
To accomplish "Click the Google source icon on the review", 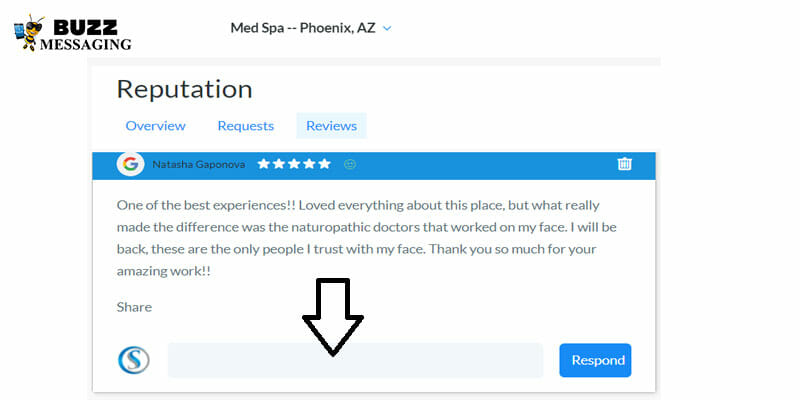I will point(130,164).
